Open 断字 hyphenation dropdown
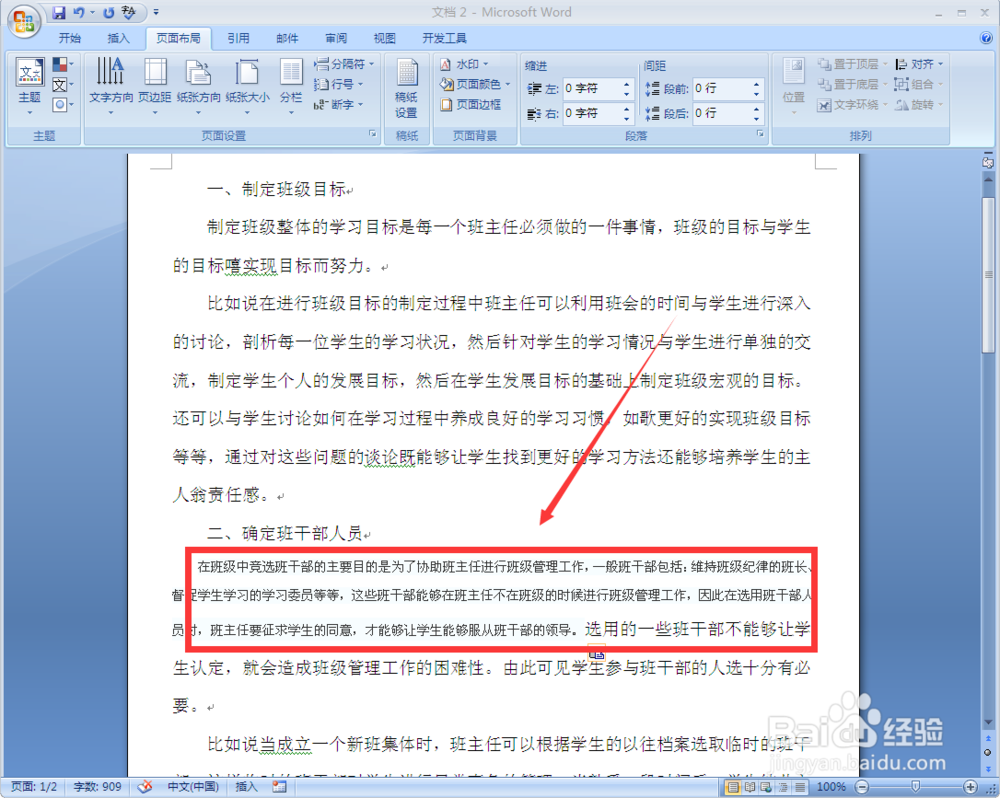Viewport: 1000px width, 798px height. click(x=338, y=105)
